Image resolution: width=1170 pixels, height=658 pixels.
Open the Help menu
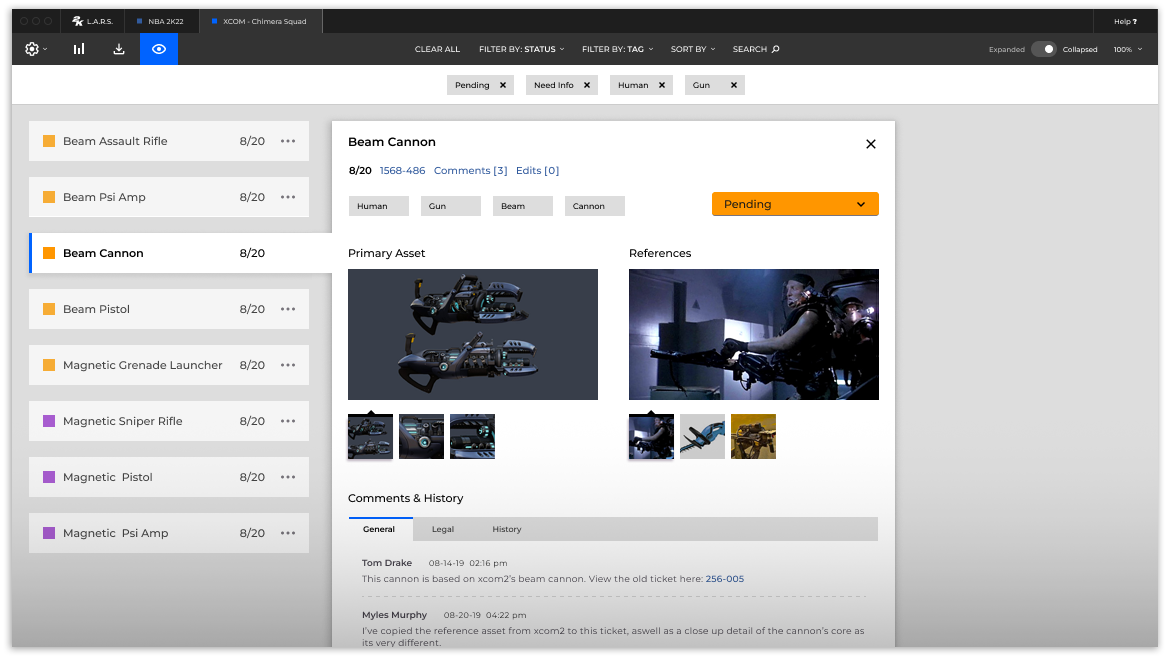coord(1125,22)
